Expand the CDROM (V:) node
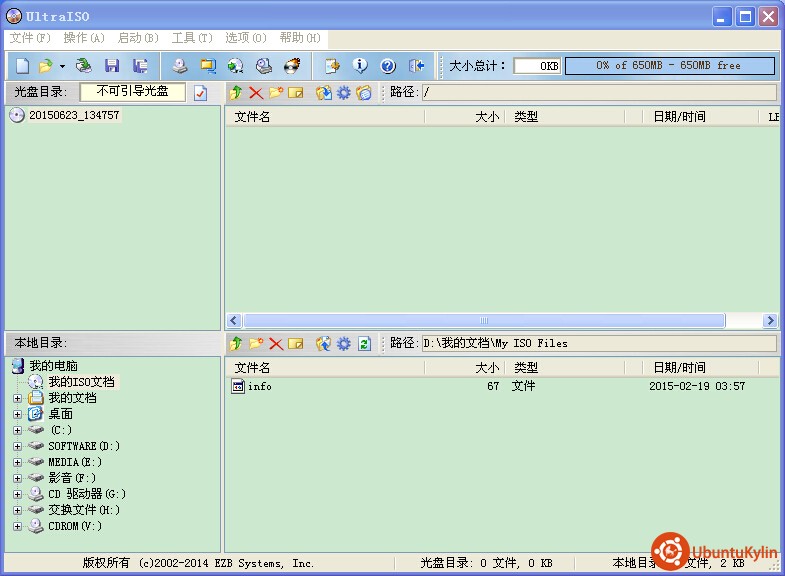 [18, 526]
